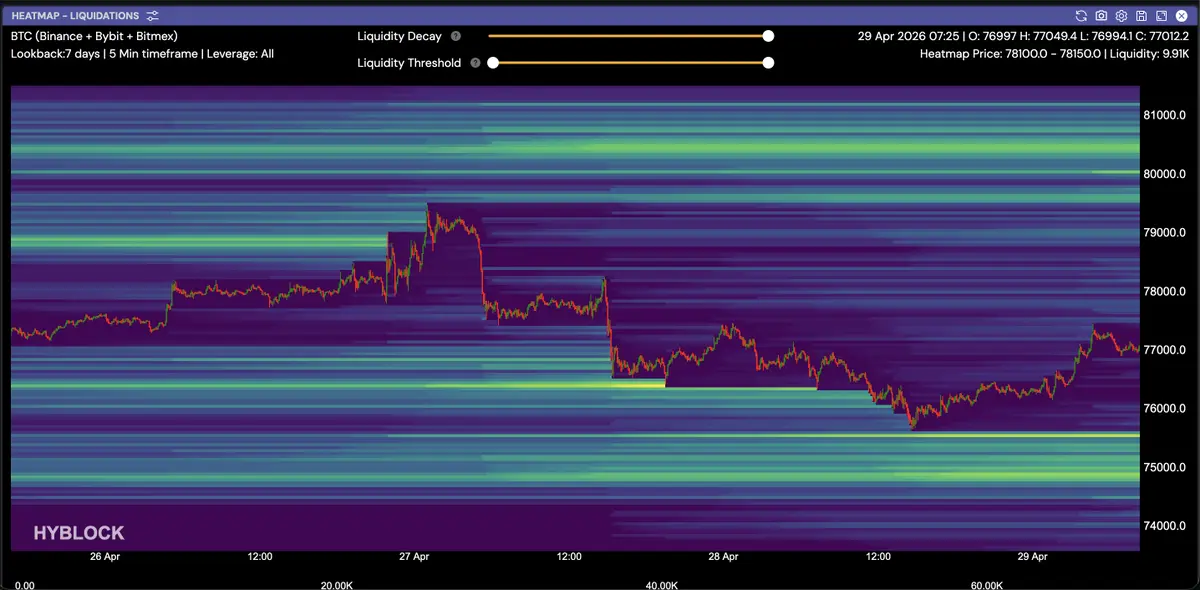This screenshot has width=1200, height=590.
Task: Click the refresh heatmap icon
Action: [x=1081, y=16]
